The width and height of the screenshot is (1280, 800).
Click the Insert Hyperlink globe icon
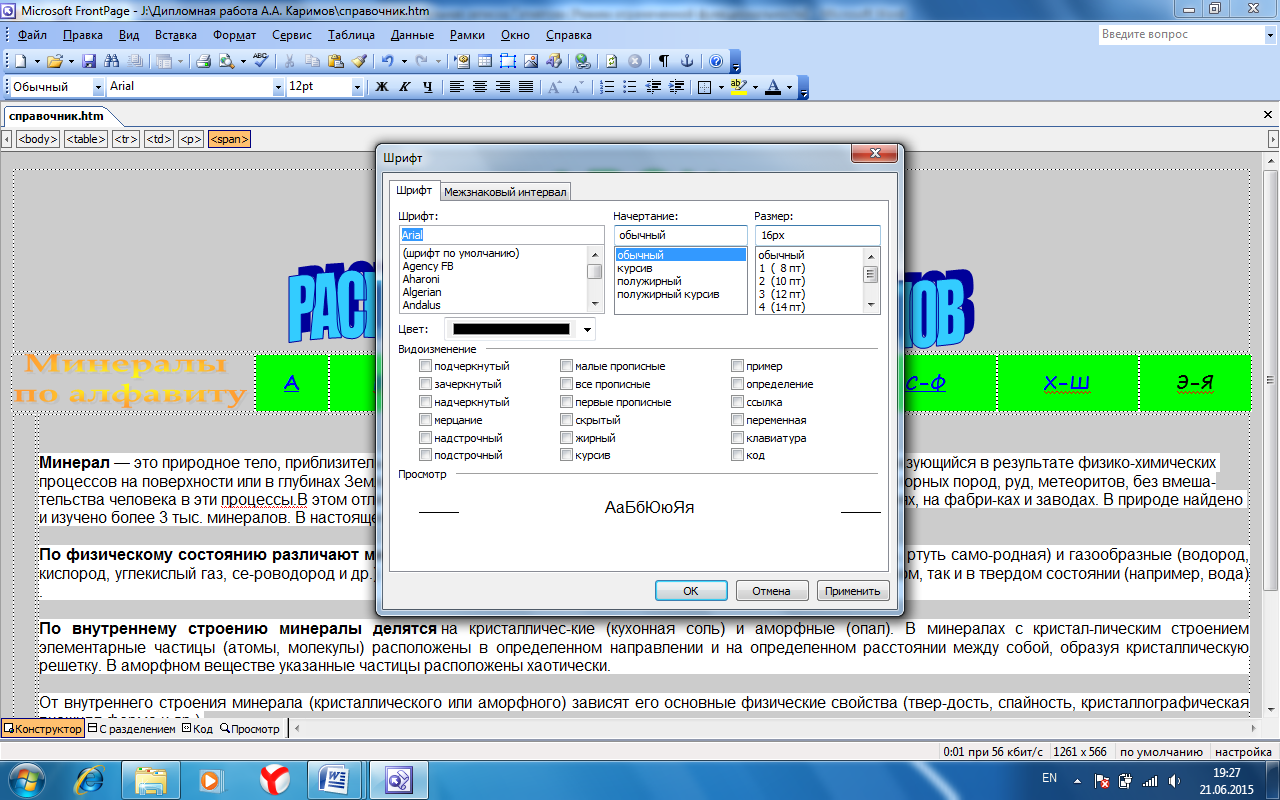(582, 61)
